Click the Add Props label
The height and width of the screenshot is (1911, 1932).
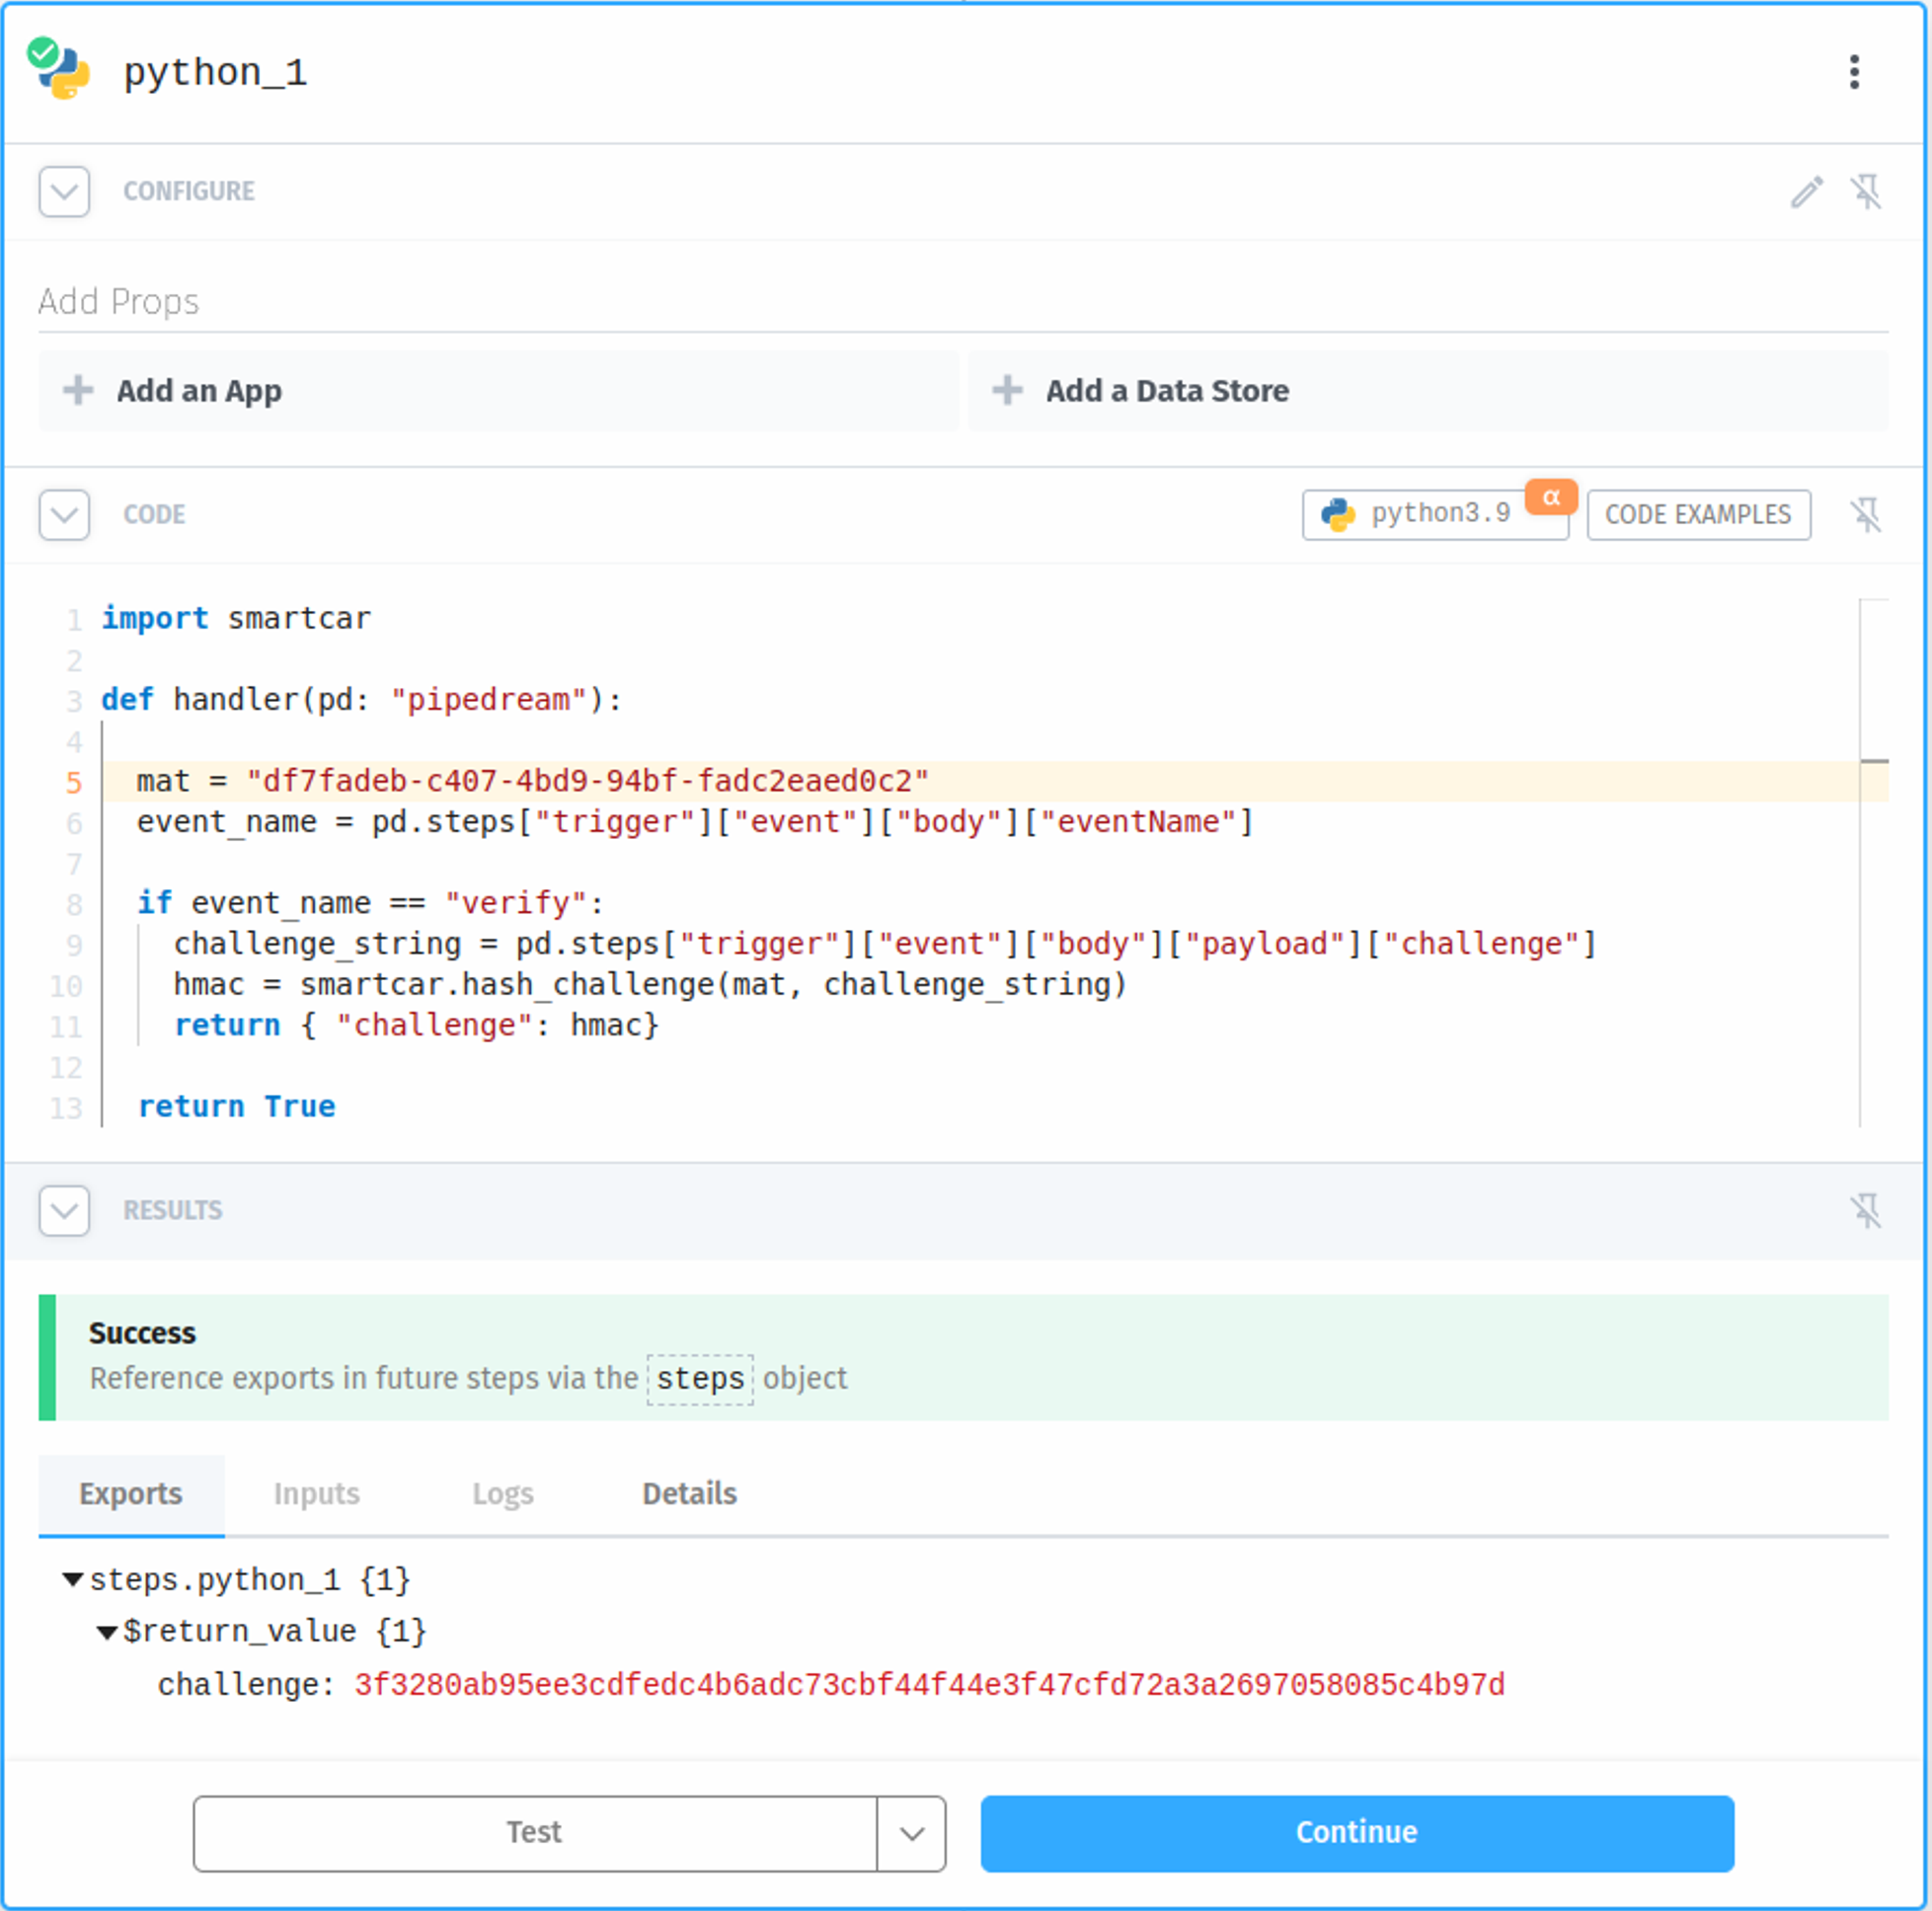[119, 301]
